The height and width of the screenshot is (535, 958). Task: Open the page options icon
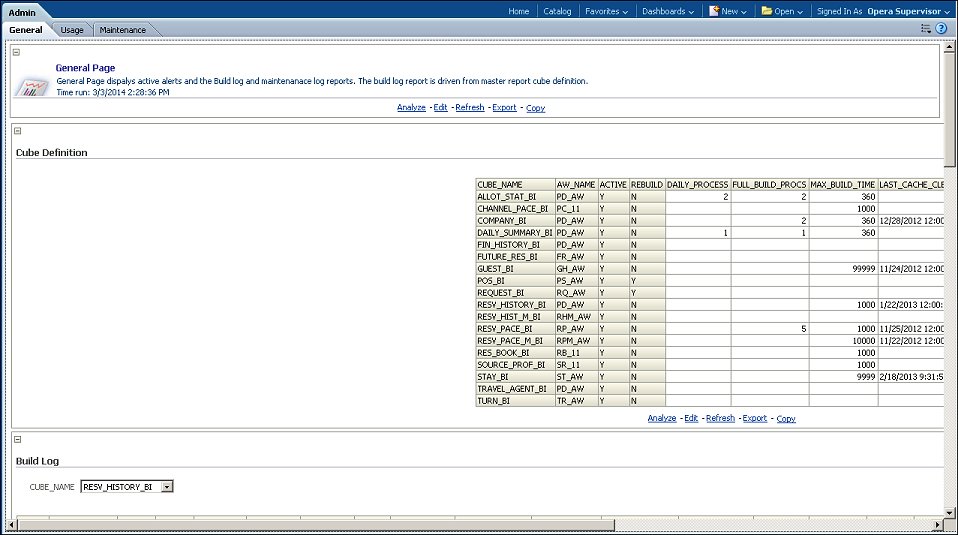pos(925,29)
